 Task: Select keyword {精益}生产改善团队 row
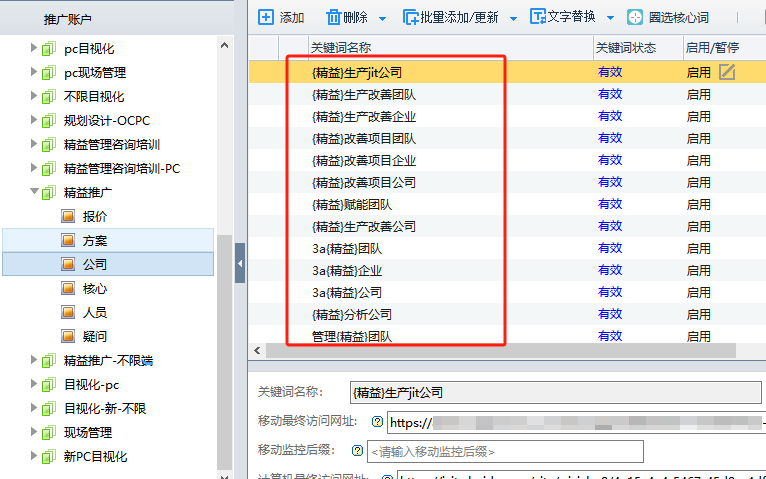pyautogui.click(x=507, y=94)
